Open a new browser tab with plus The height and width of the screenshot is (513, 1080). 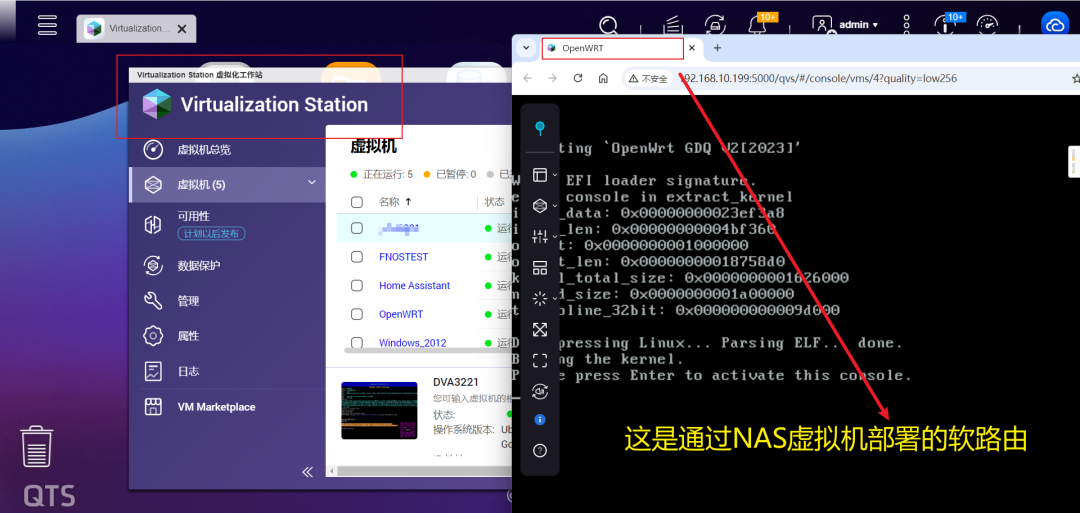tap(717, 48)
